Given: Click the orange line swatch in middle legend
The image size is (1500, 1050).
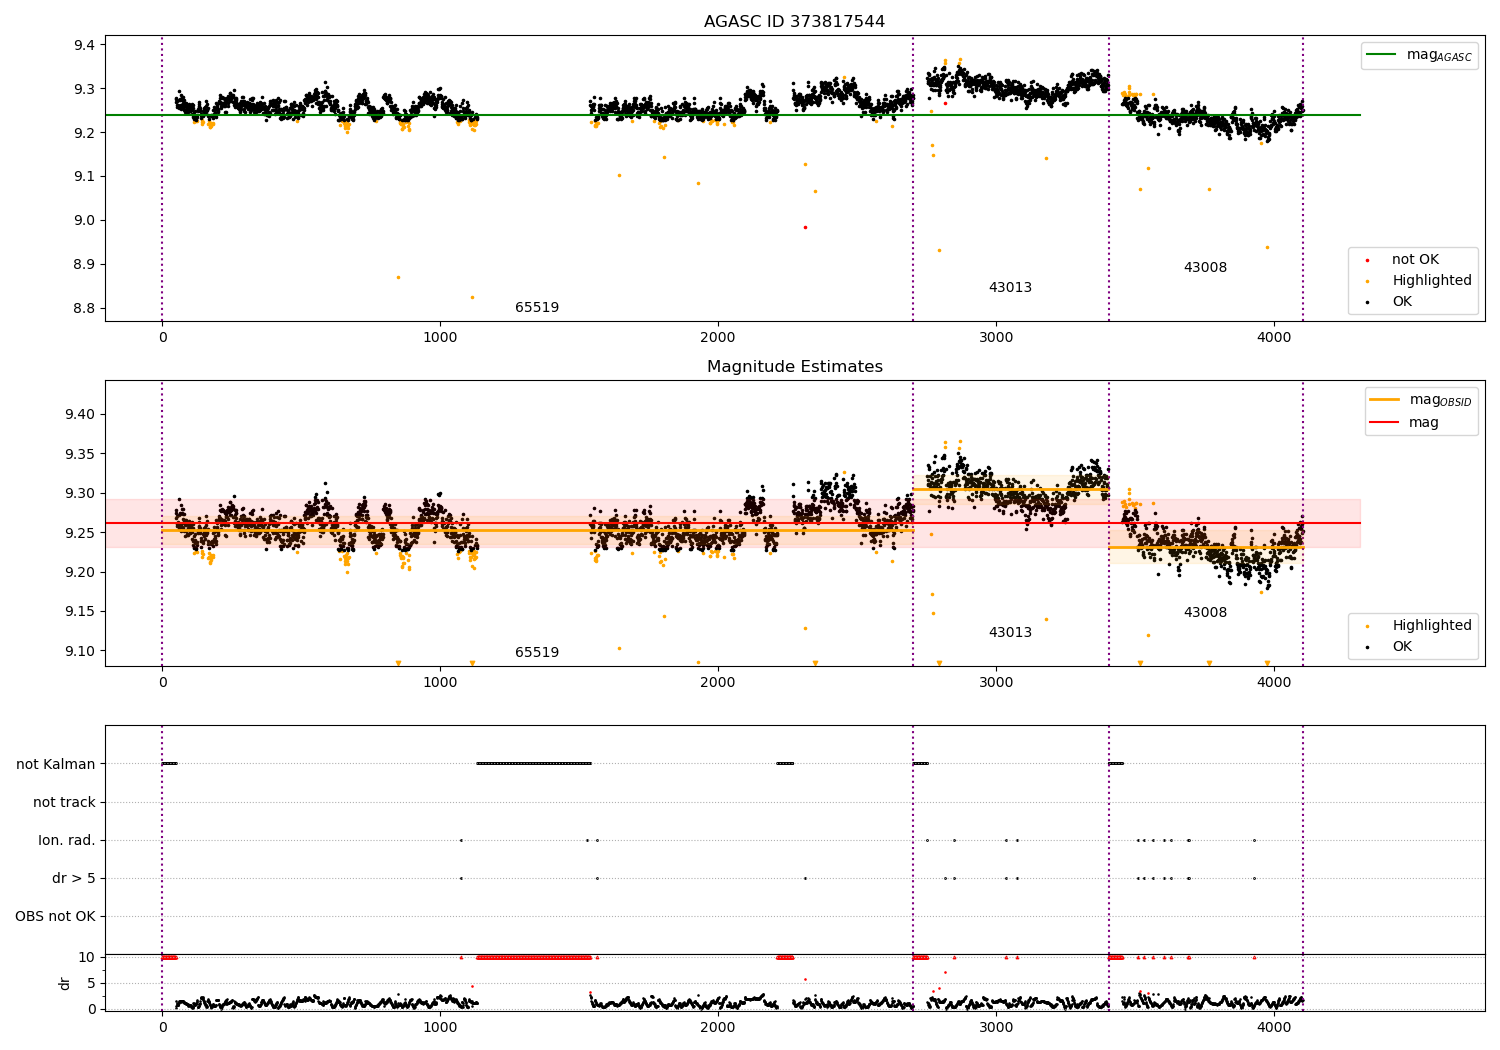Looking at the screenshot, I should tap(1384, 400).
